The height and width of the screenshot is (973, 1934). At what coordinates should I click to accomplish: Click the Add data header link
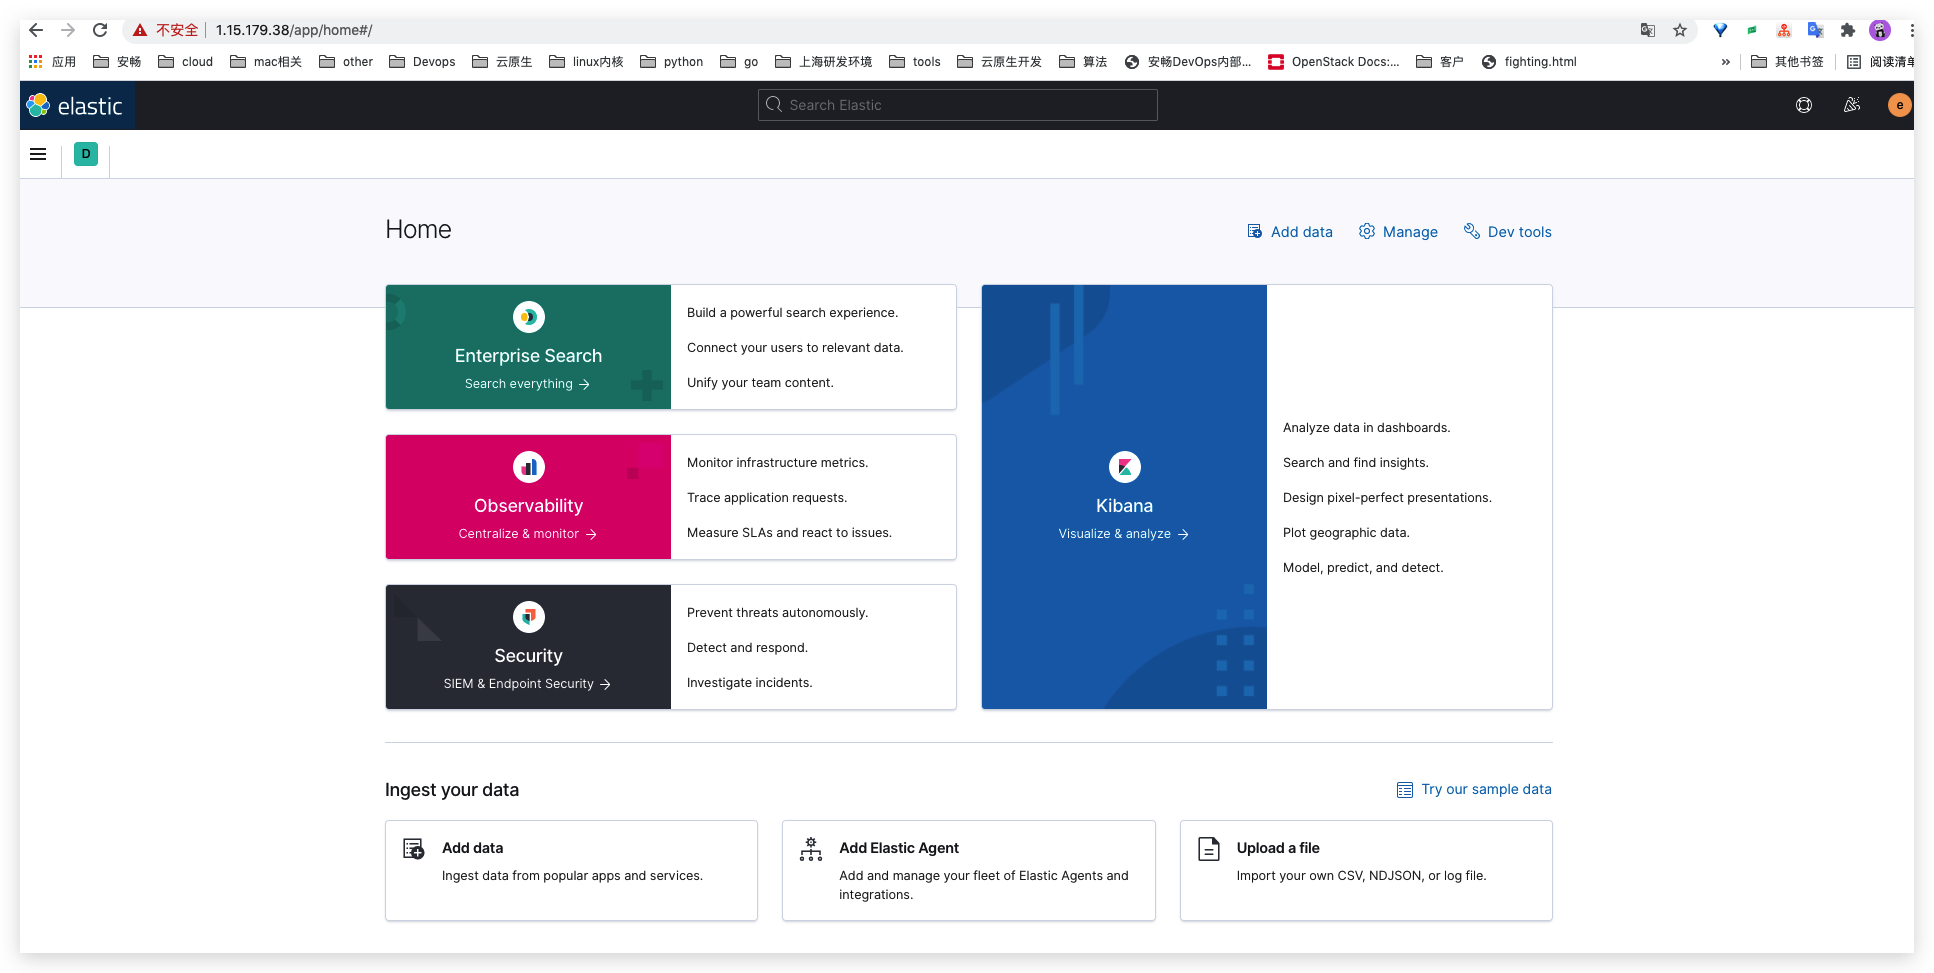coord(1290,232)
